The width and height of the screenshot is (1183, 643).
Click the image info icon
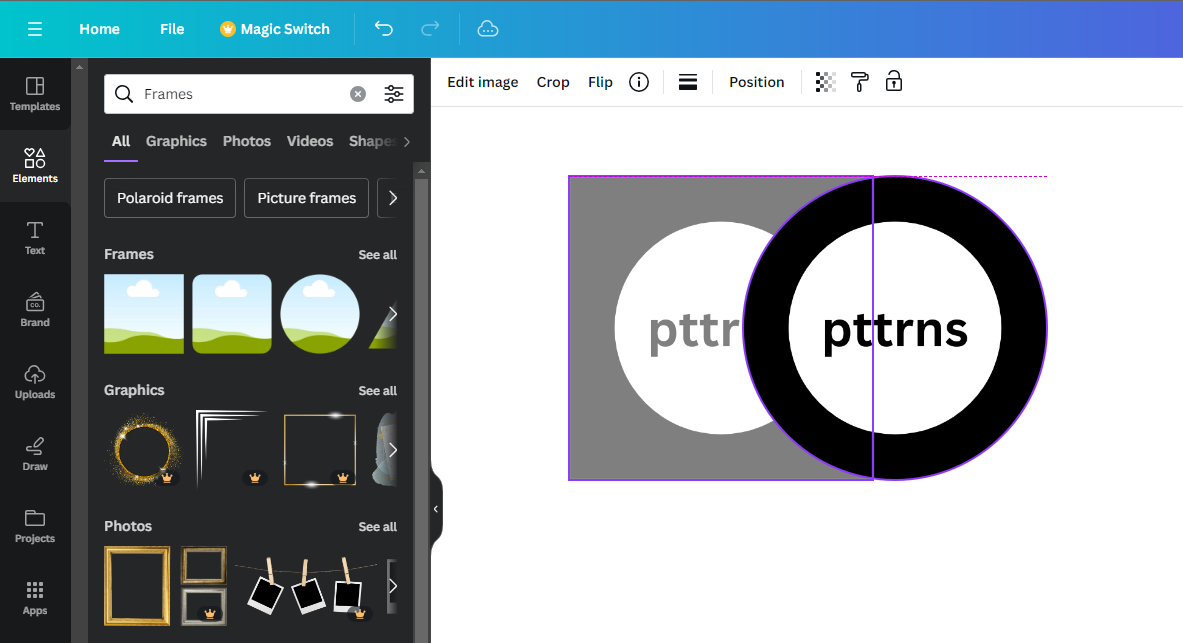639,82
